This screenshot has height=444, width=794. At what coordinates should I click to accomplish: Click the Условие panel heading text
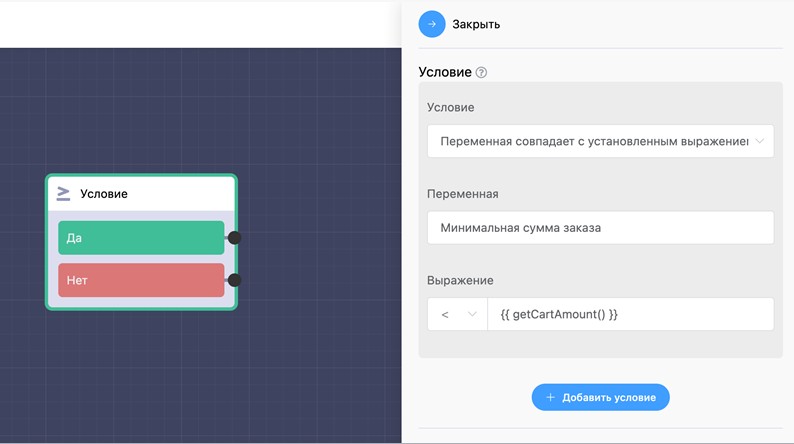point(444,73)
